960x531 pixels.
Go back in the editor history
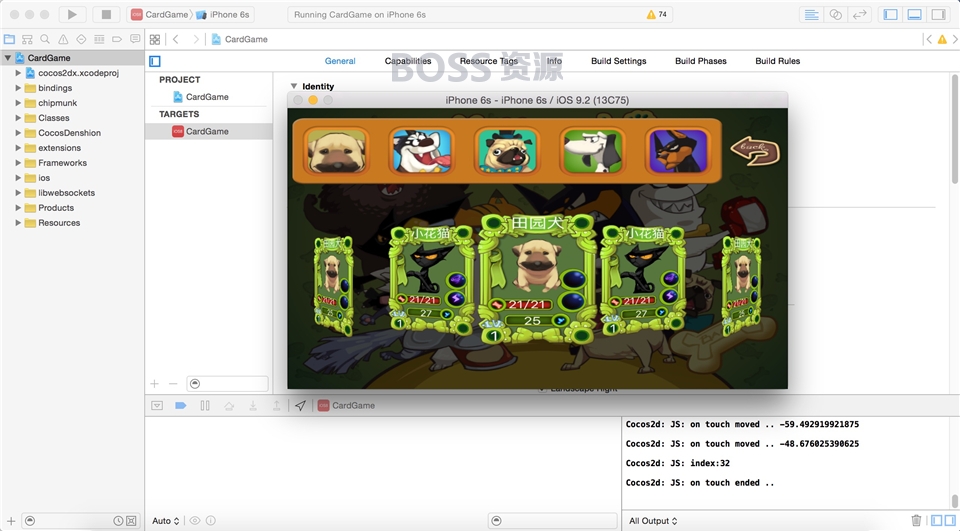(176, 39)
